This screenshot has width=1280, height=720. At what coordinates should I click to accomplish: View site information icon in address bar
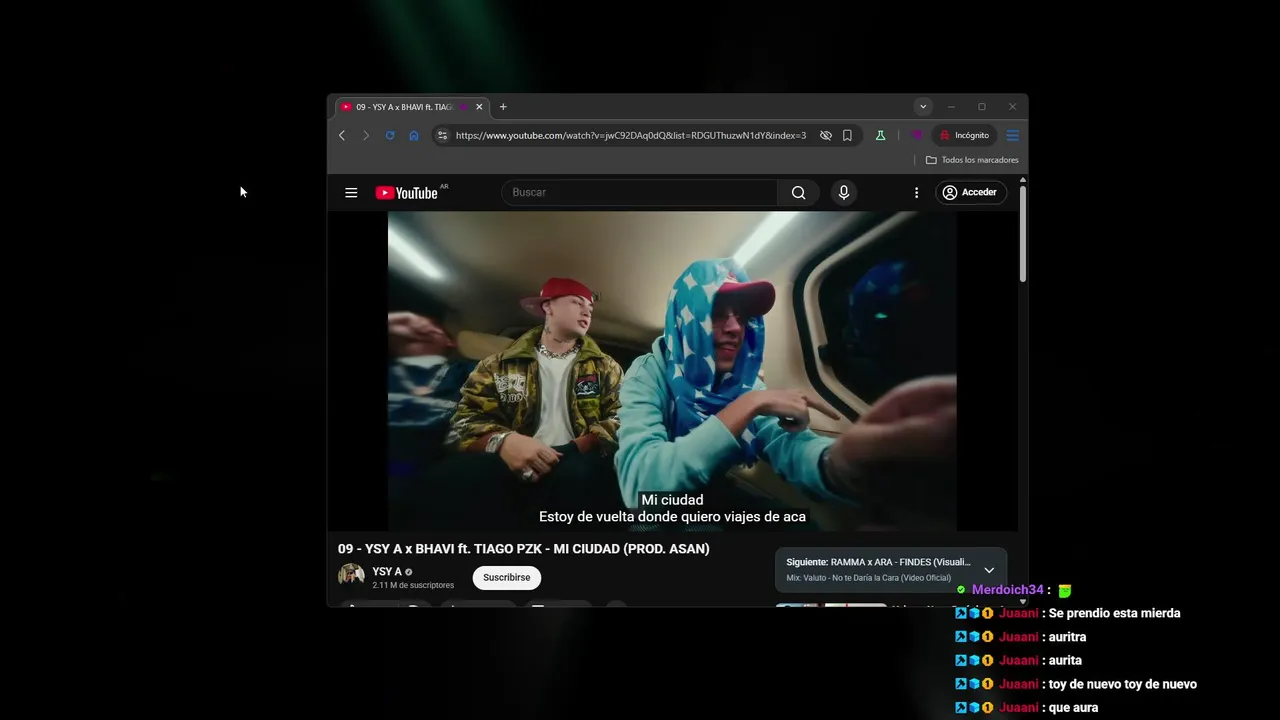(x=443, y=135)
